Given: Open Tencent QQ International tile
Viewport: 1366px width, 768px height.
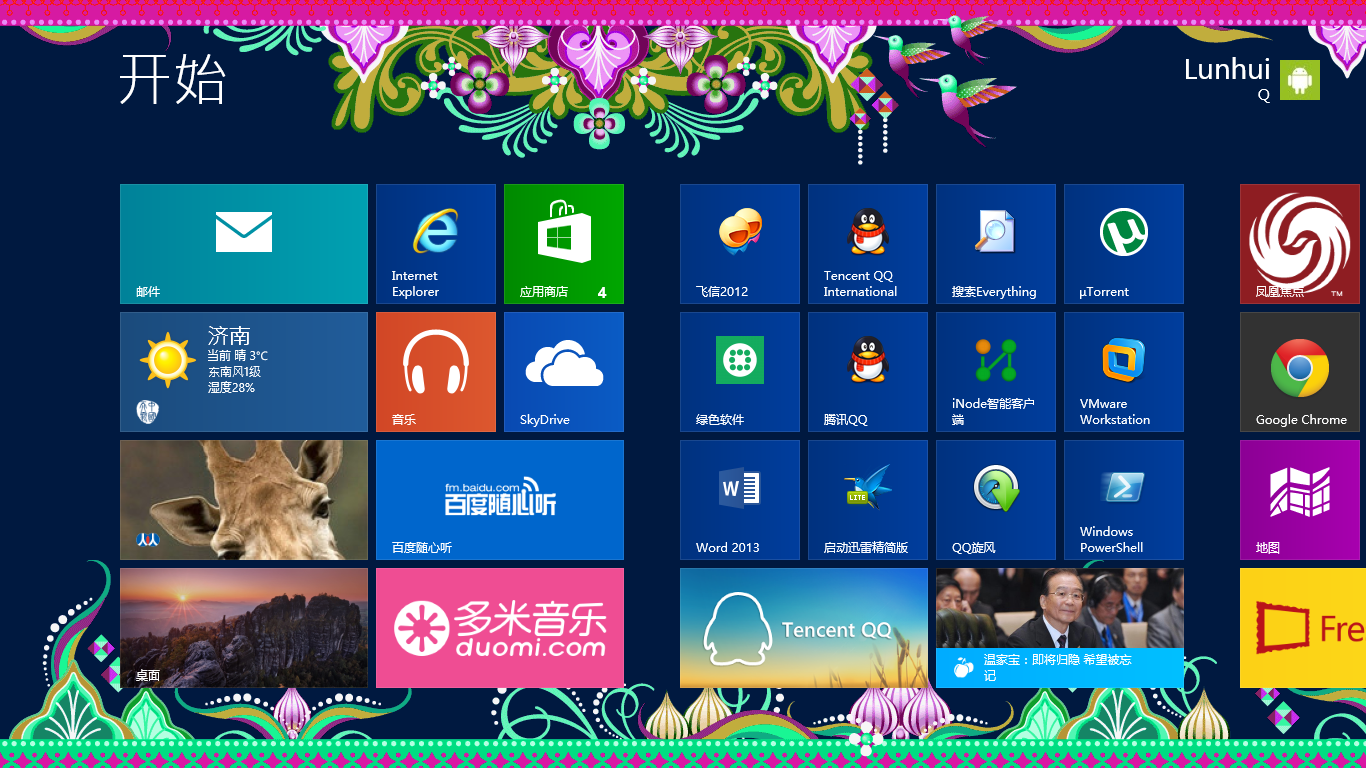Looking at the screenshot, I should coord(867,243).
